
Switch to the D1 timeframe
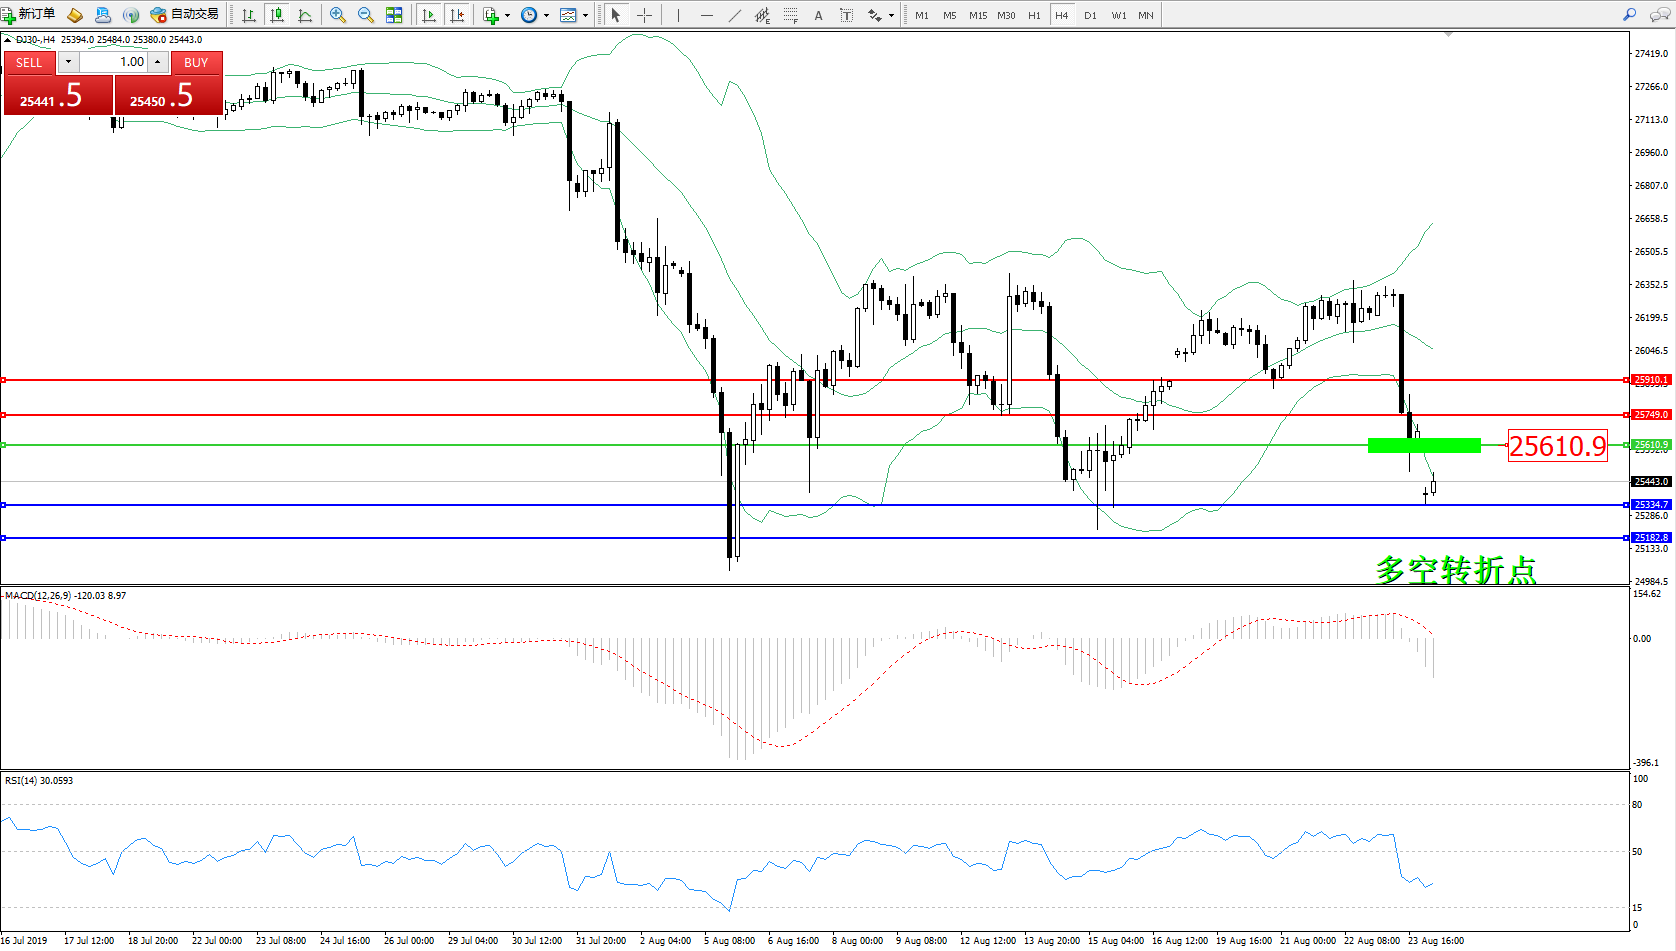point(1090,15)
